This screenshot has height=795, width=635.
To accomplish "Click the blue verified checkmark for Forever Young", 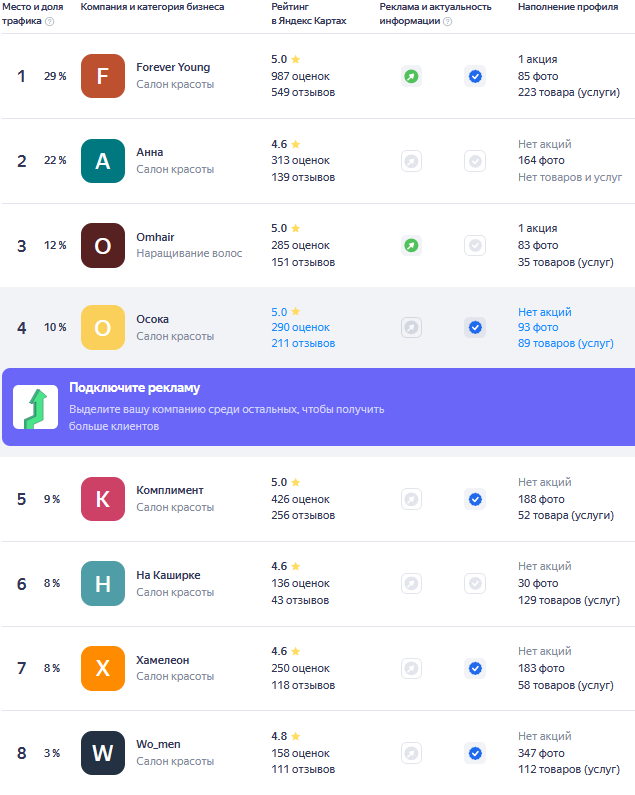I will coord(475,76).
